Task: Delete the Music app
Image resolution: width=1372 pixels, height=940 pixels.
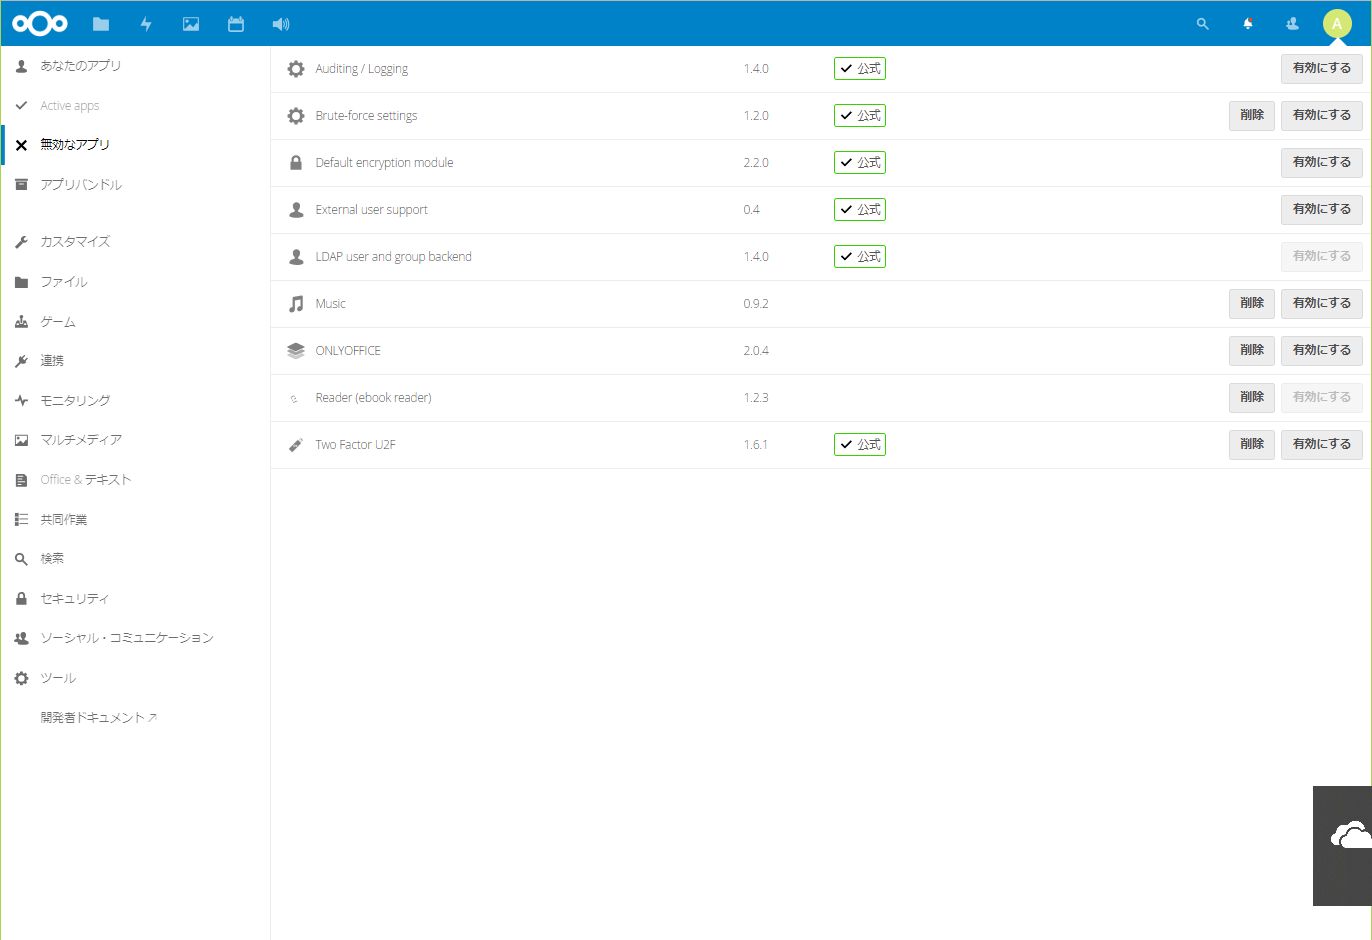Action: 1251,304
